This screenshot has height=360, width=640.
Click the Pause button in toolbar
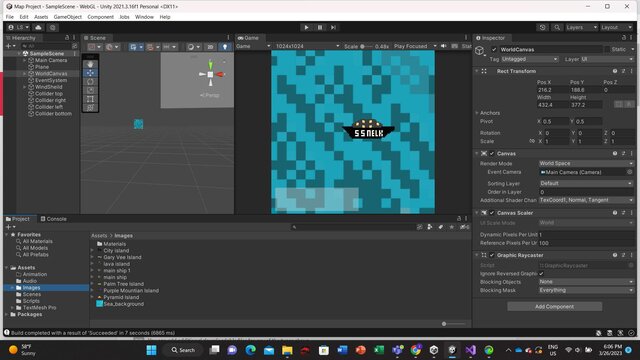320,27
